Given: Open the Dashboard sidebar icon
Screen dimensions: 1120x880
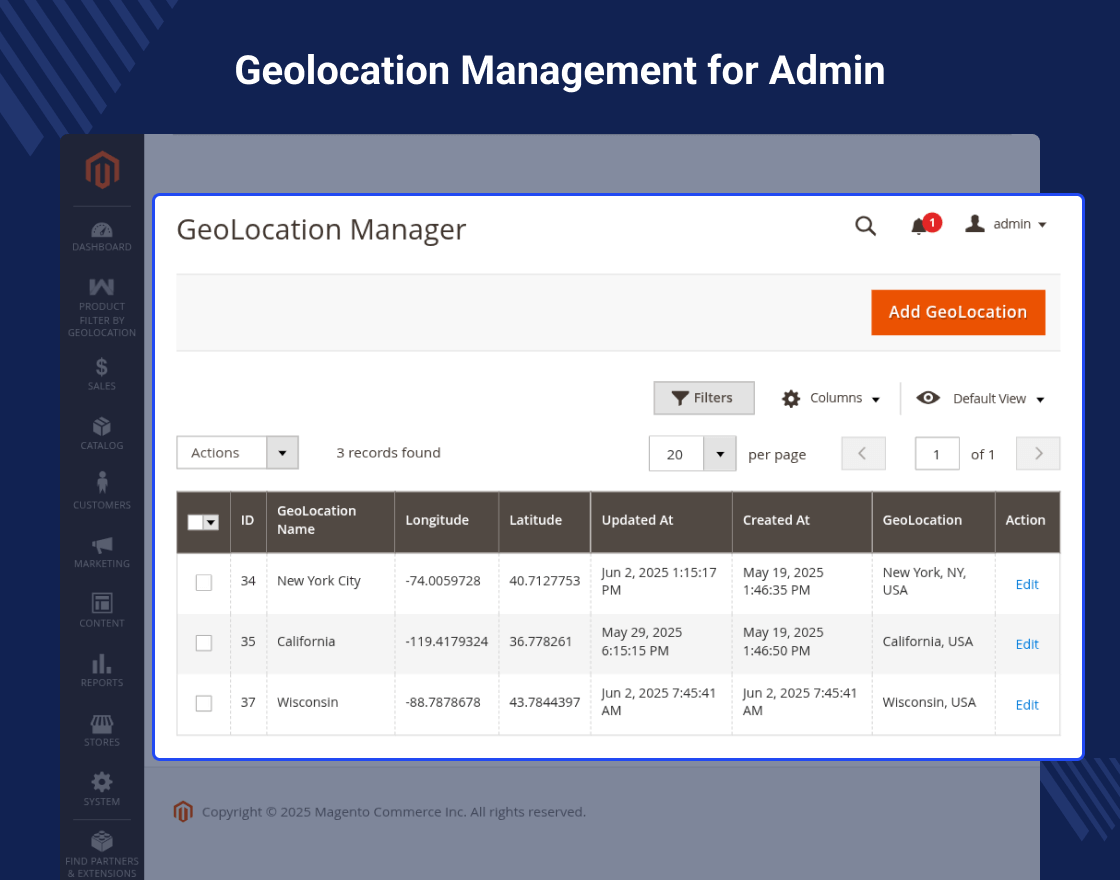Looking at the screenshot, I should pyautogui.click(x=101, y=230).
